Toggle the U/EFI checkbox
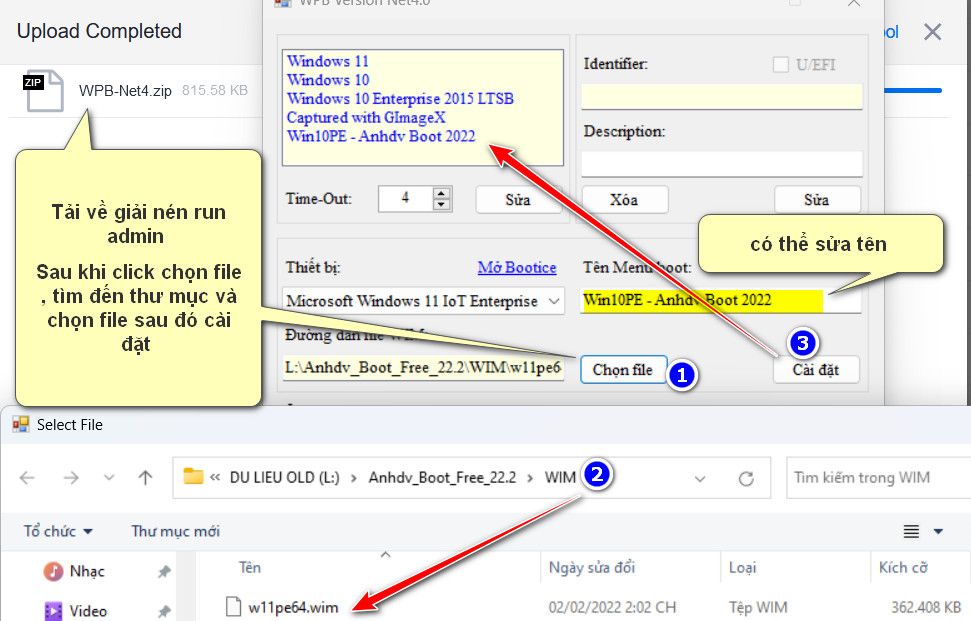971x621 pixels. [x=781, y=65]
